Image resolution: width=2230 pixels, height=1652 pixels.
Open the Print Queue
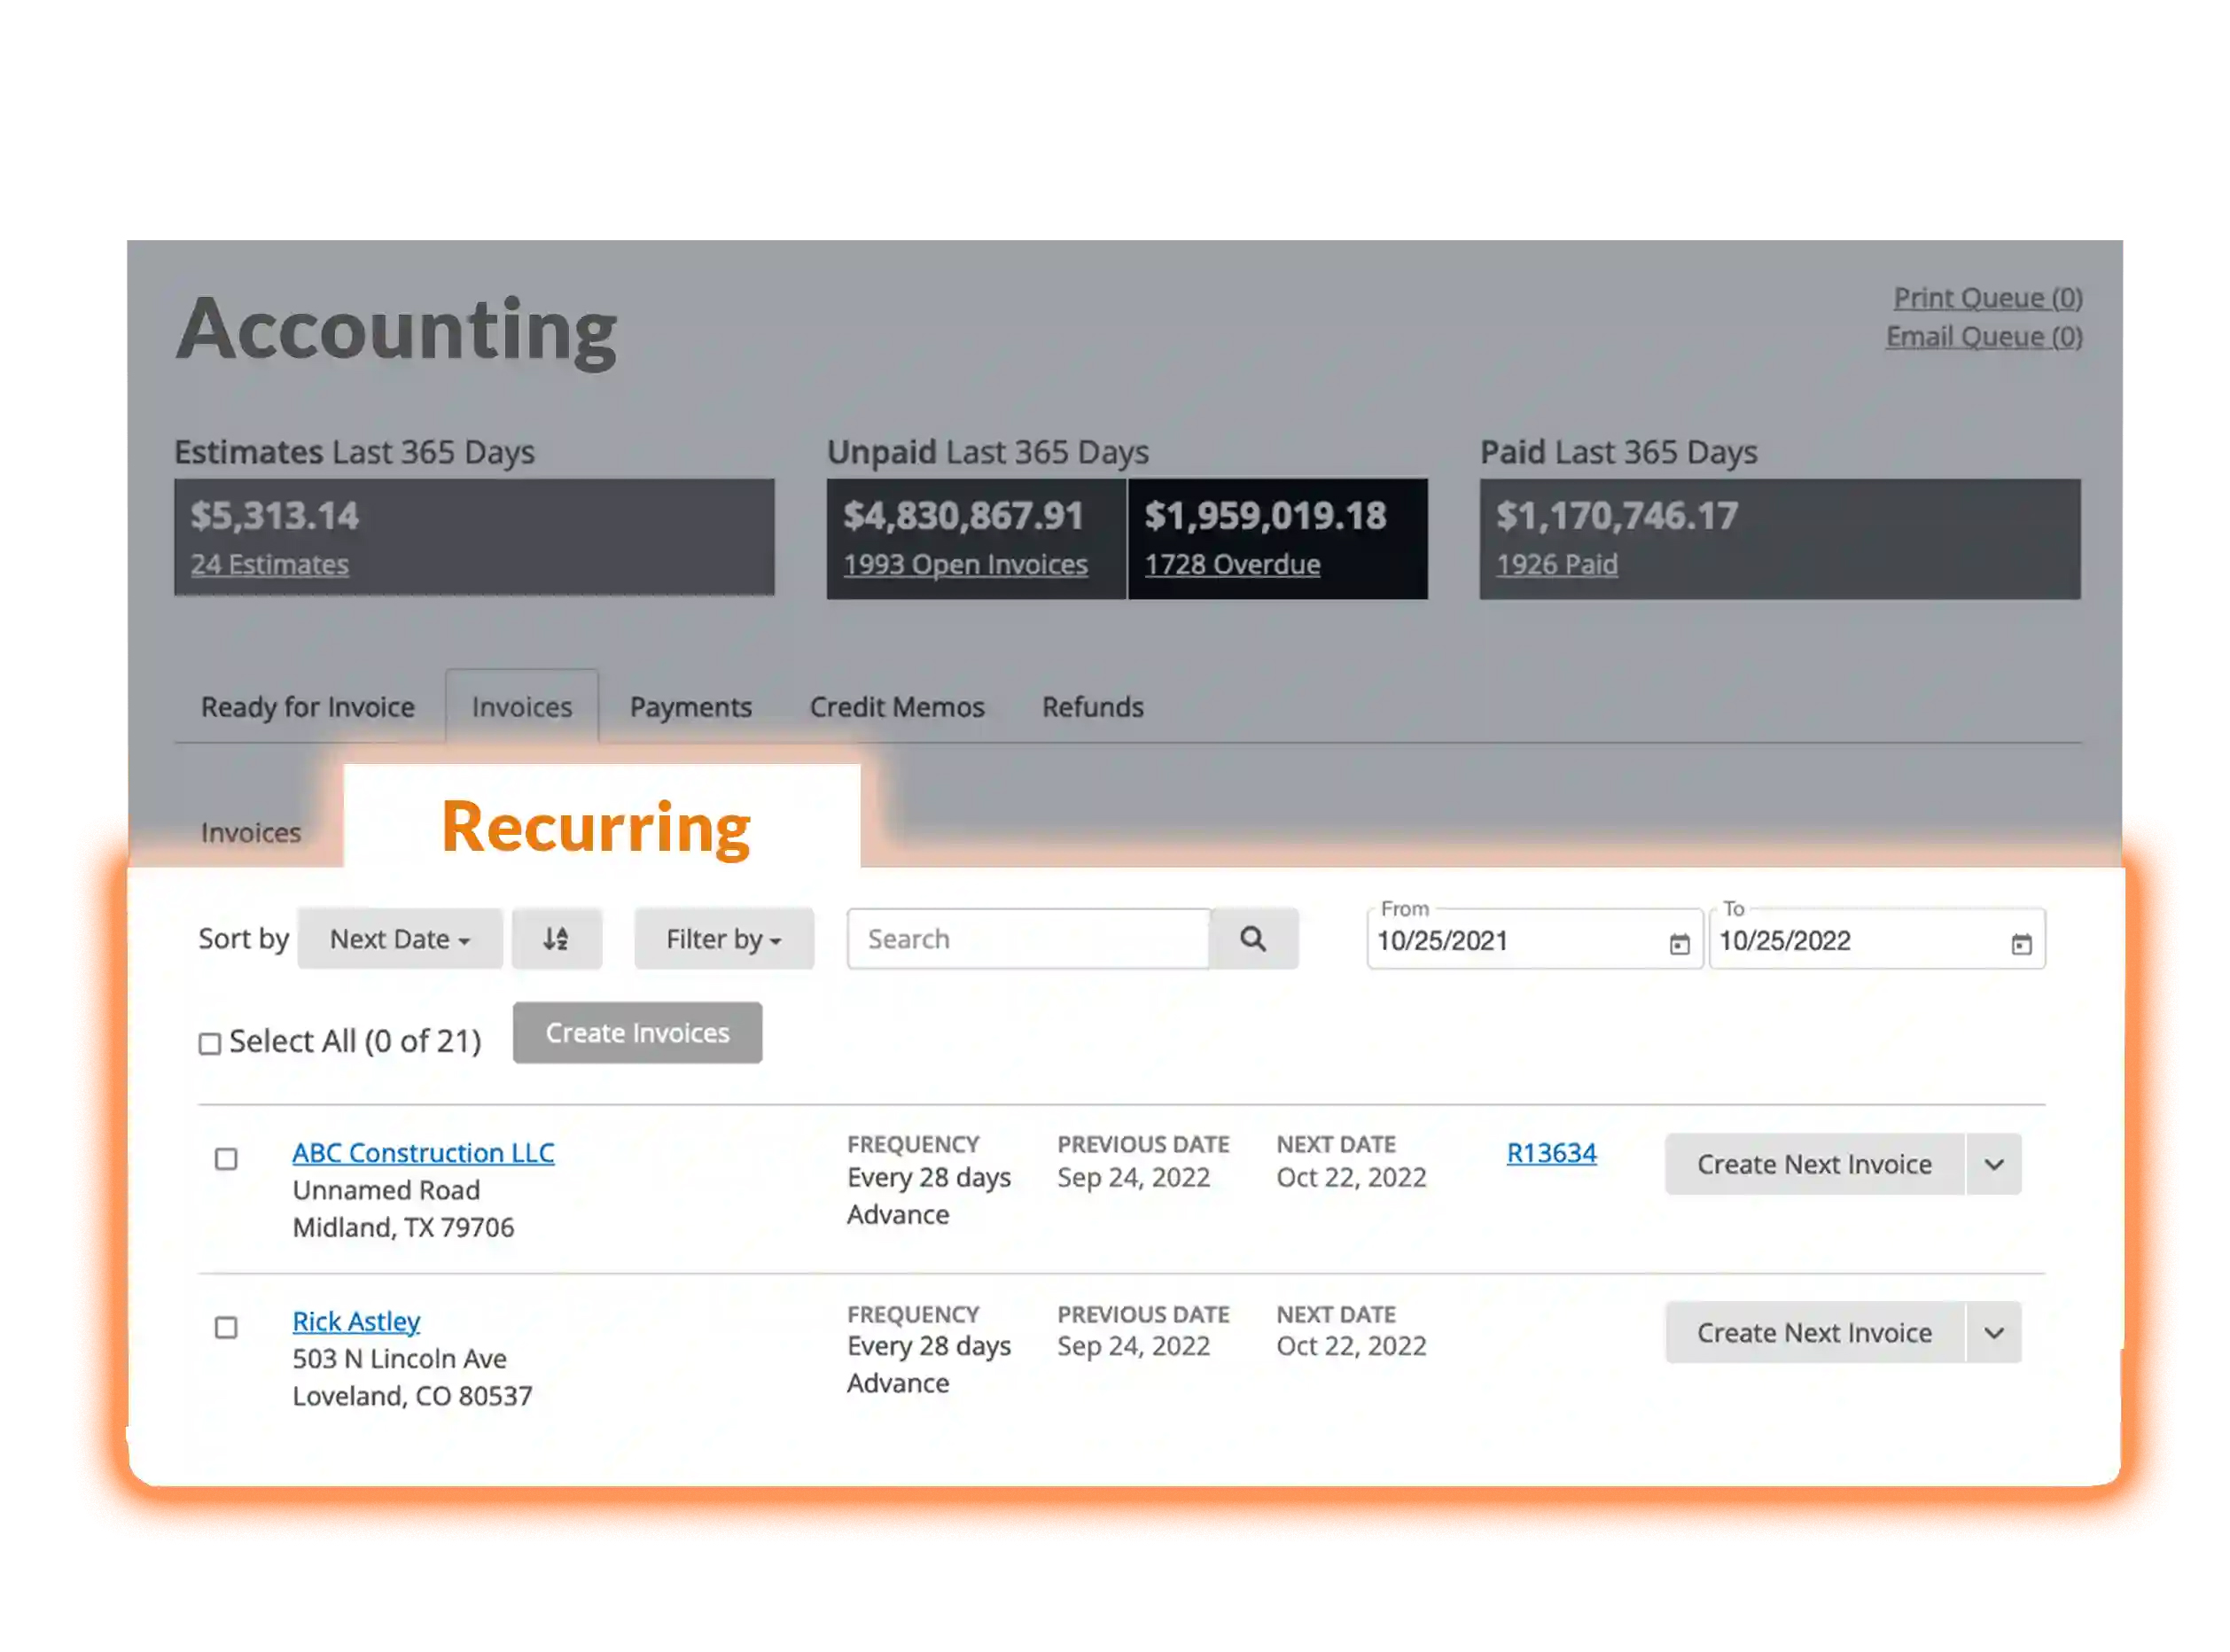(1987, 297)
